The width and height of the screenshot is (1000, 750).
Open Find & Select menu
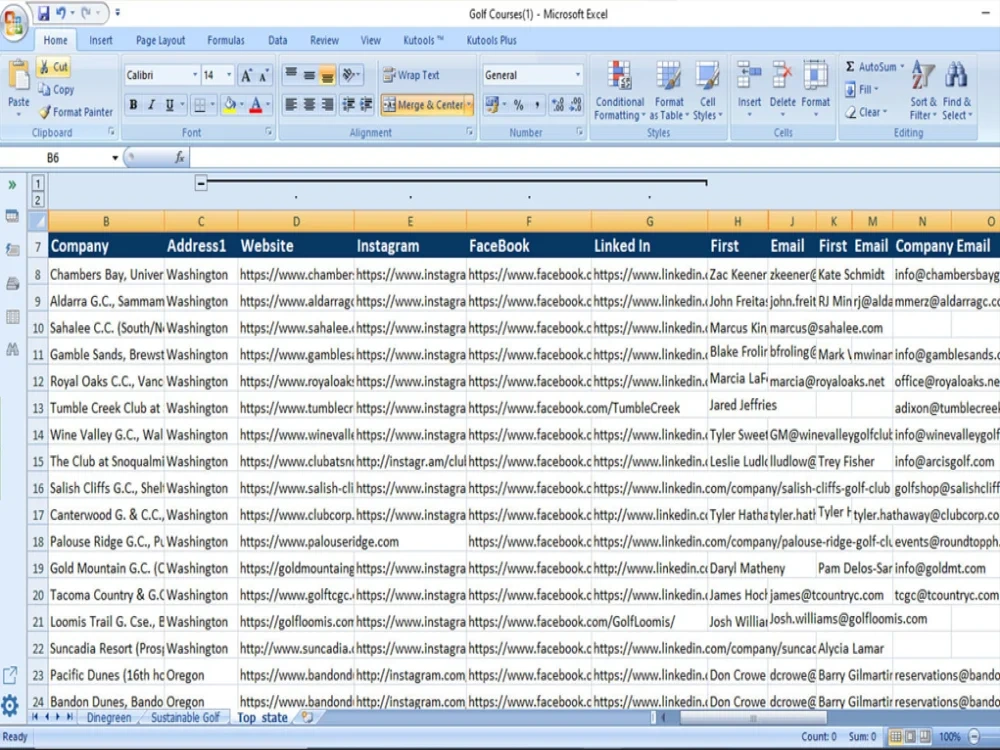click(957, 91)
